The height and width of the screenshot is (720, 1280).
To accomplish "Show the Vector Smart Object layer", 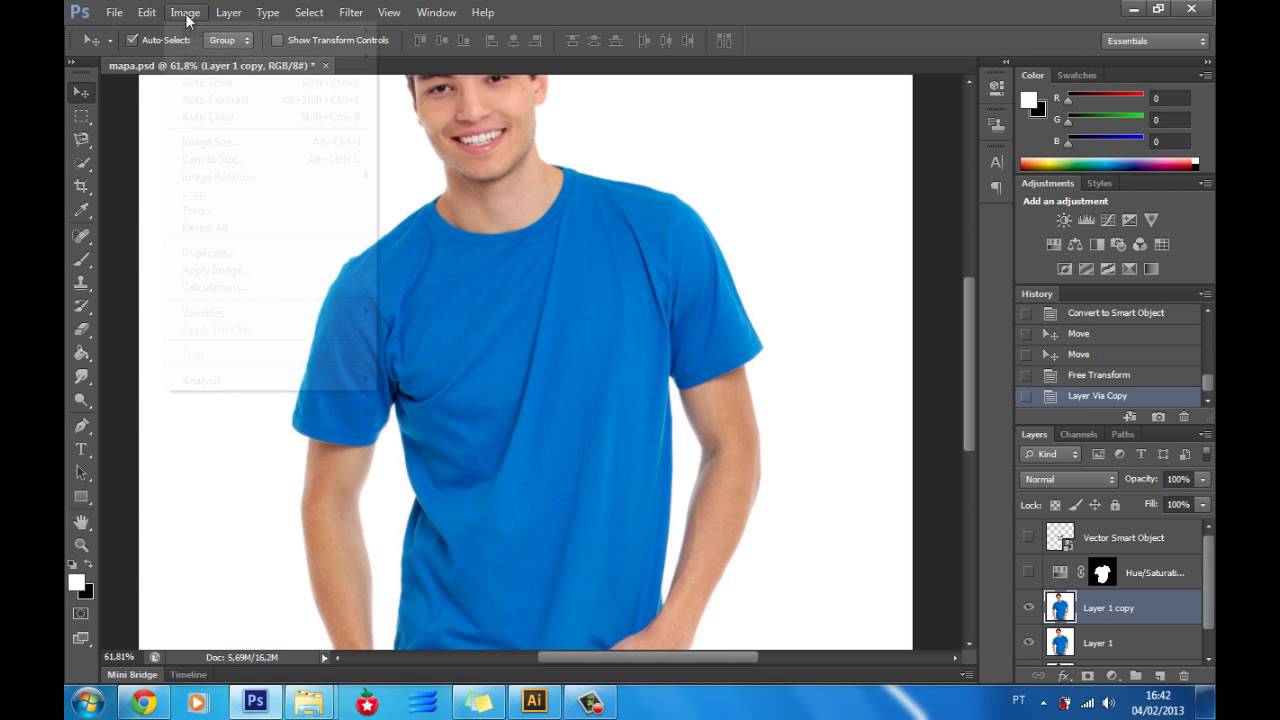I will pos(1028,537).
